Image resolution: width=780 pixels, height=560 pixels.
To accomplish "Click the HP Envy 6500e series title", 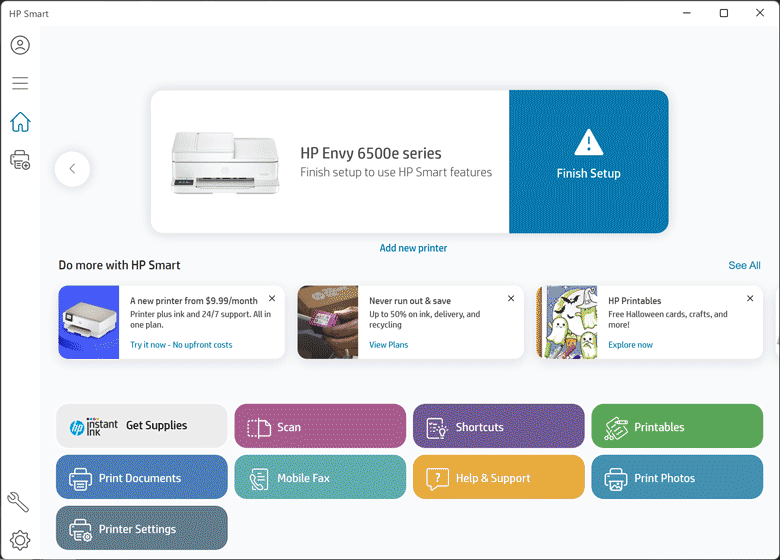I will pos(371,153).
